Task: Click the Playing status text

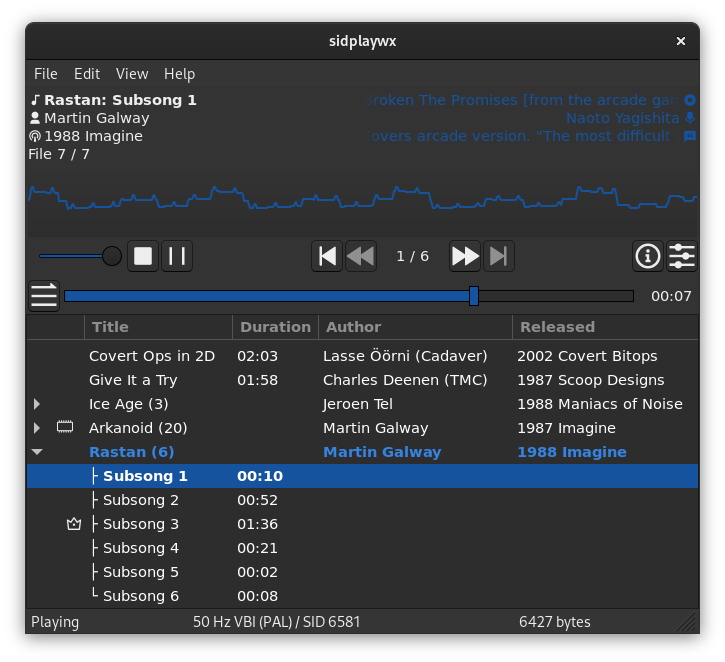Action: pos(55,622)
